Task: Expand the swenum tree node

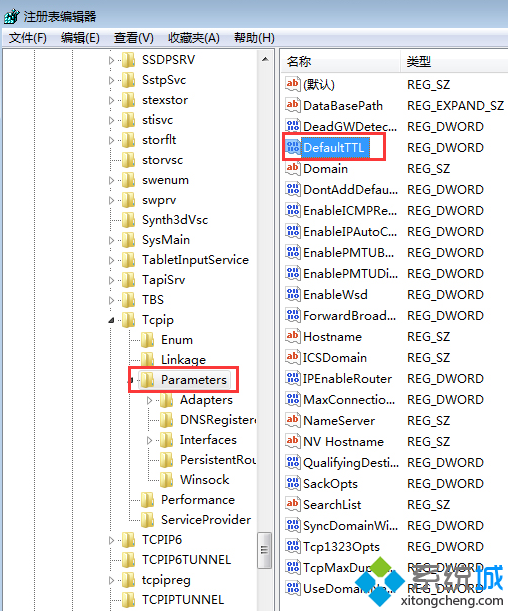Action: tap(111, 180)
